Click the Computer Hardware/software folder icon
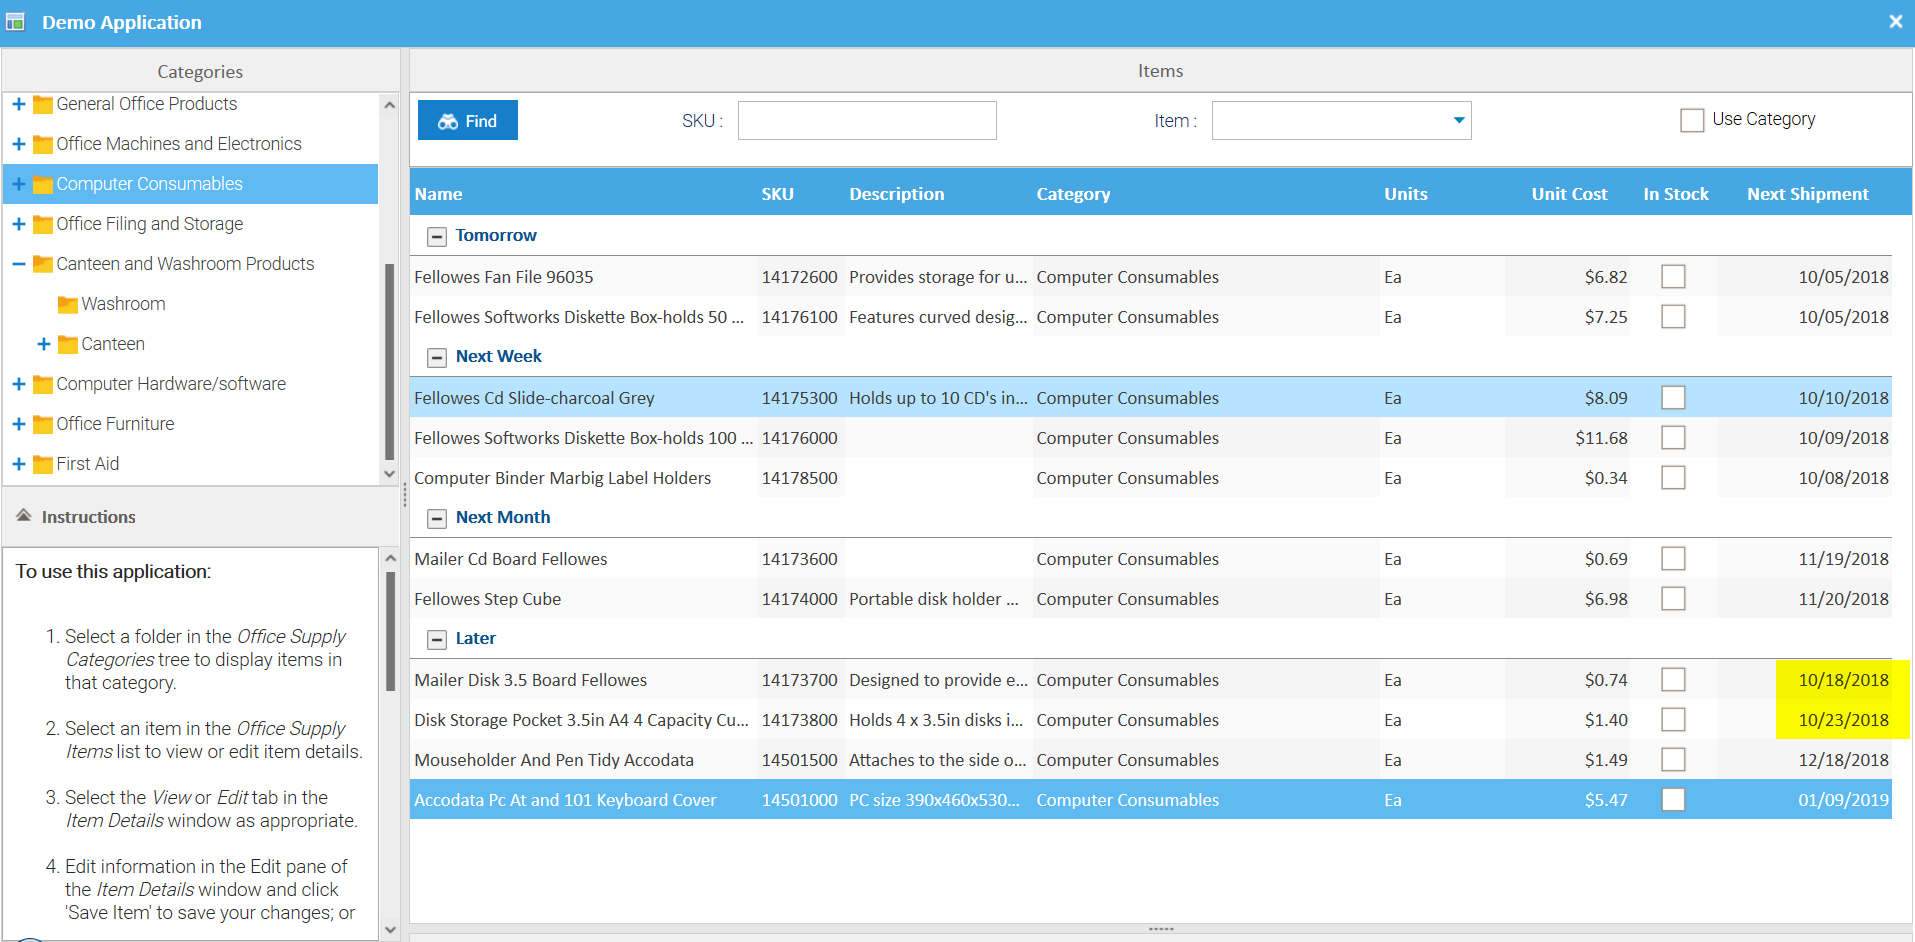Viewport: 1915px width, 942px height. 43,385
